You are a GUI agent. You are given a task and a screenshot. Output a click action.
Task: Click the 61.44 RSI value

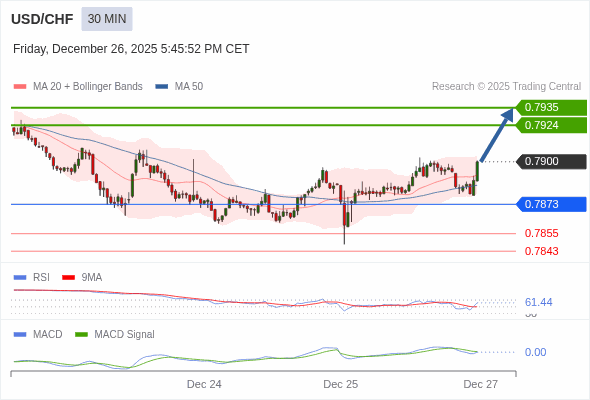pyautogui.click(x=538, y=302)
